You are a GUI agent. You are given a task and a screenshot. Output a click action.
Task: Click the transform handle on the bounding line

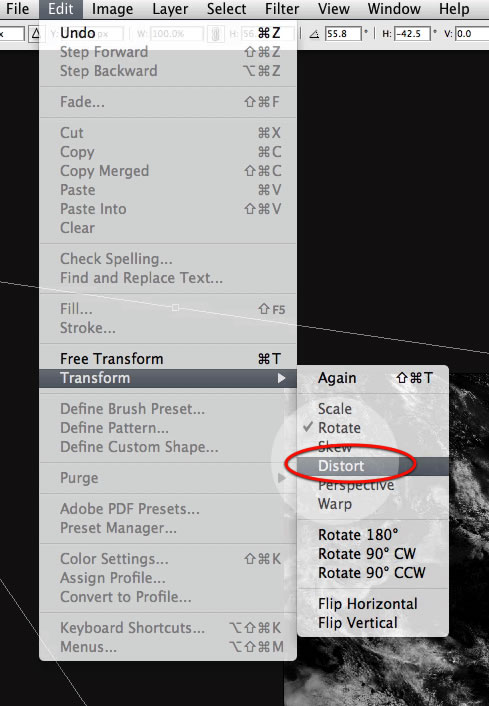176,308
